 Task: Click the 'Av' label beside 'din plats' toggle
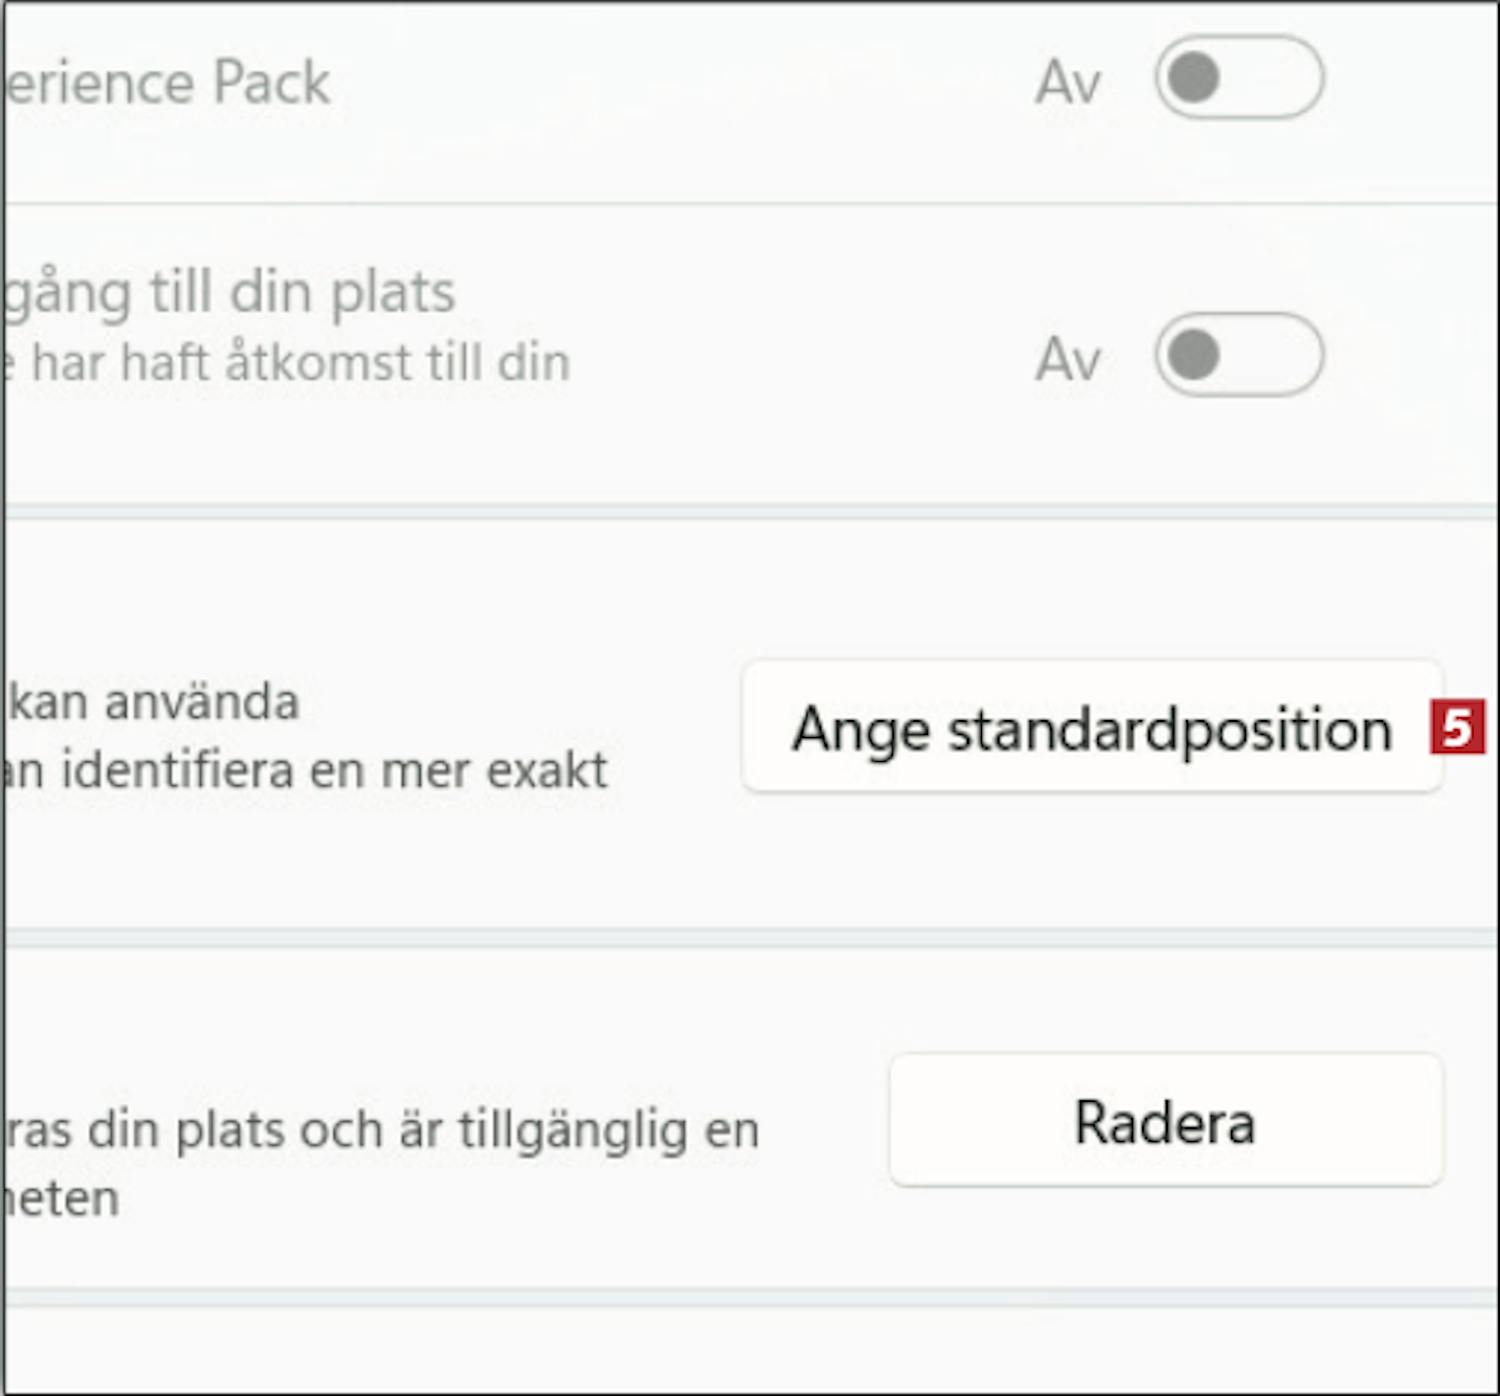point(1068,359)
